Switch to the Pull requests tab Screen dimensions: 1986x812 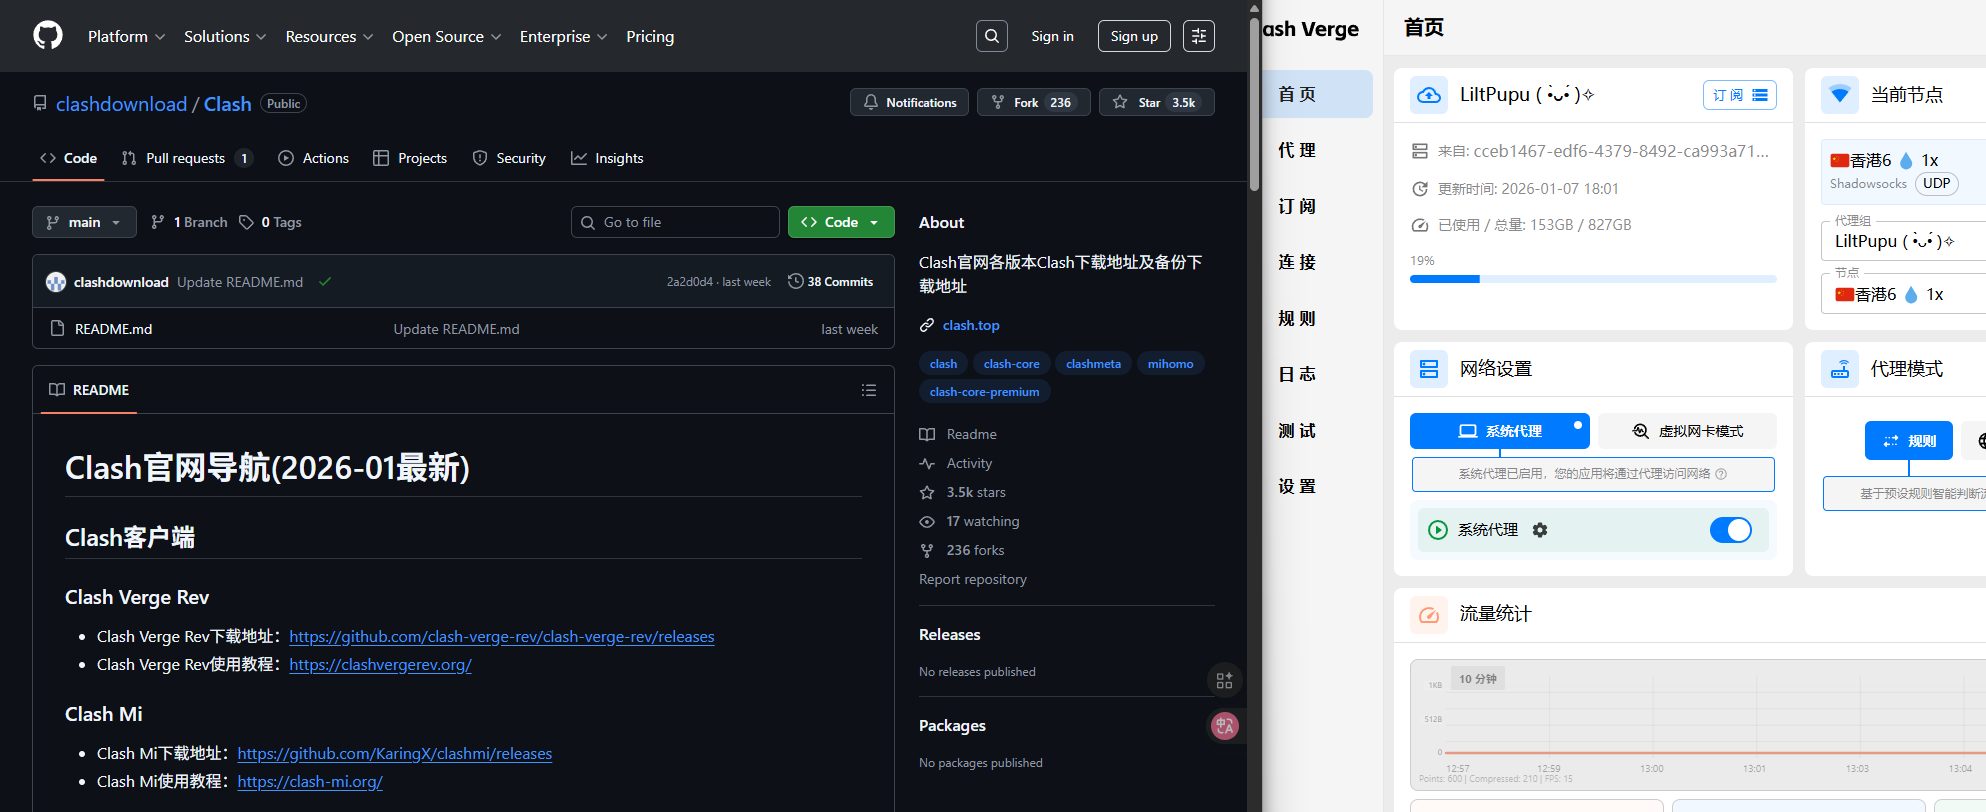tap(185, 158)
